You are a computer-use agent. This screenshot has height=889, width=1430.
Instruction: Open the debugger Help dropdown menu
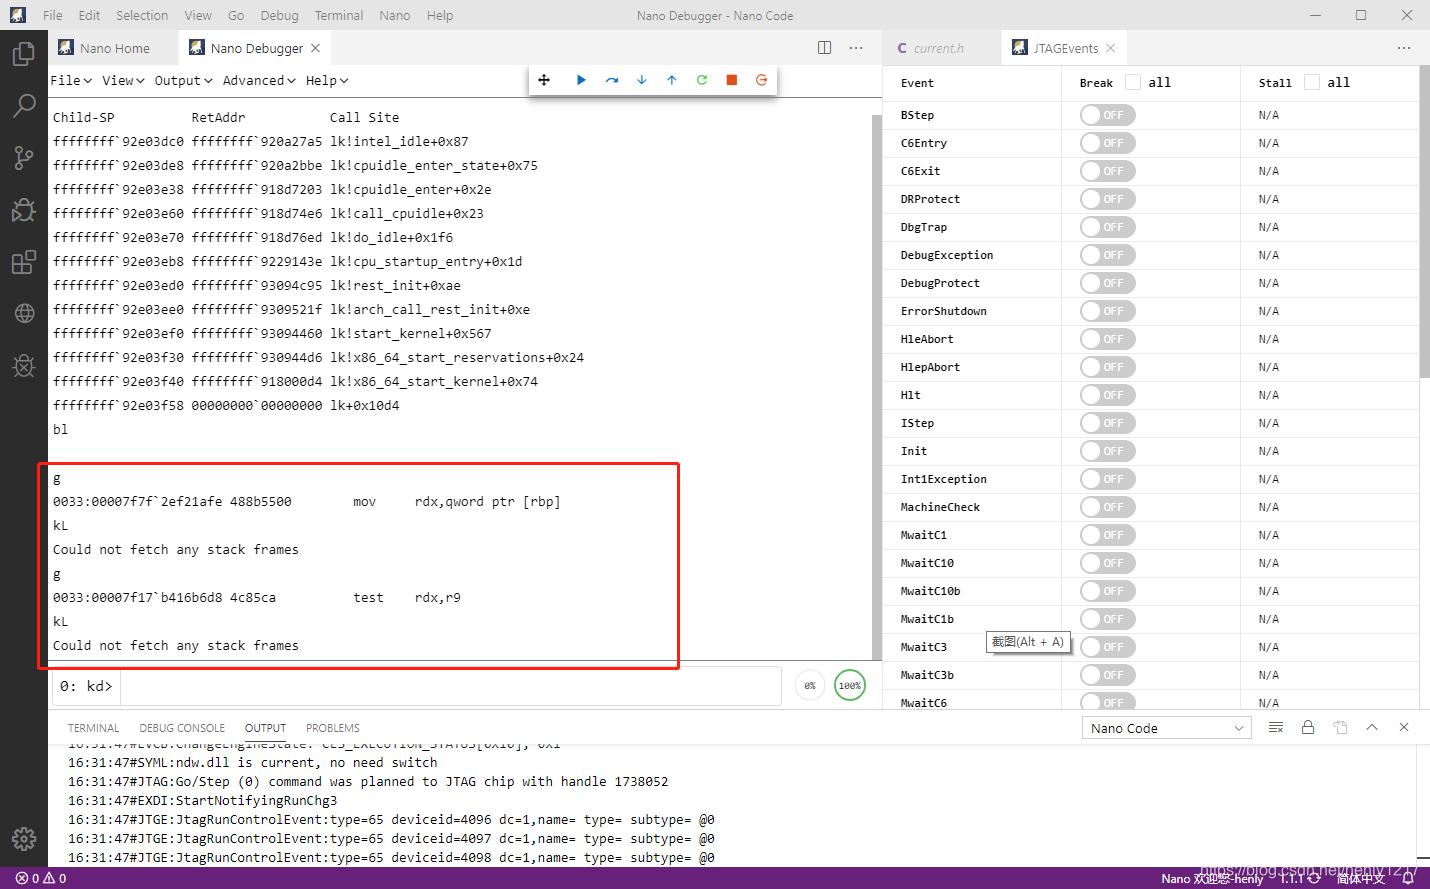coord(327,80)
